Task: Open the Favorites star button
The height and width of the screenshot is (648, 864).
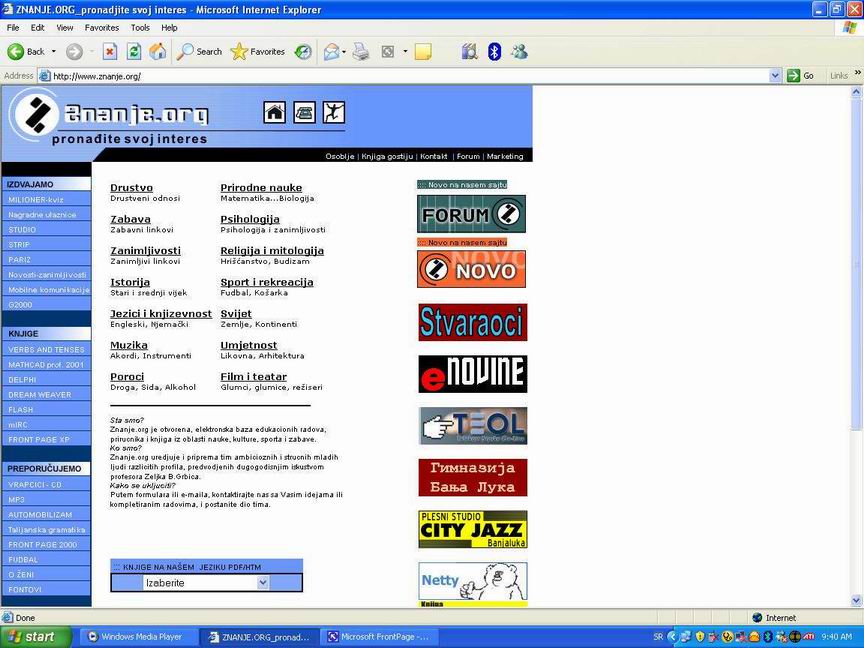Action: pos(257,52)
